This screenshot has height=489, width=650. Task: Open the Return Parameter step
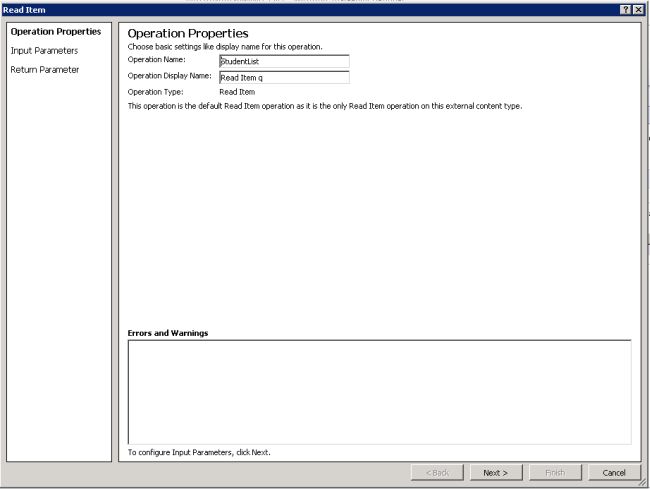pos(45,70)
